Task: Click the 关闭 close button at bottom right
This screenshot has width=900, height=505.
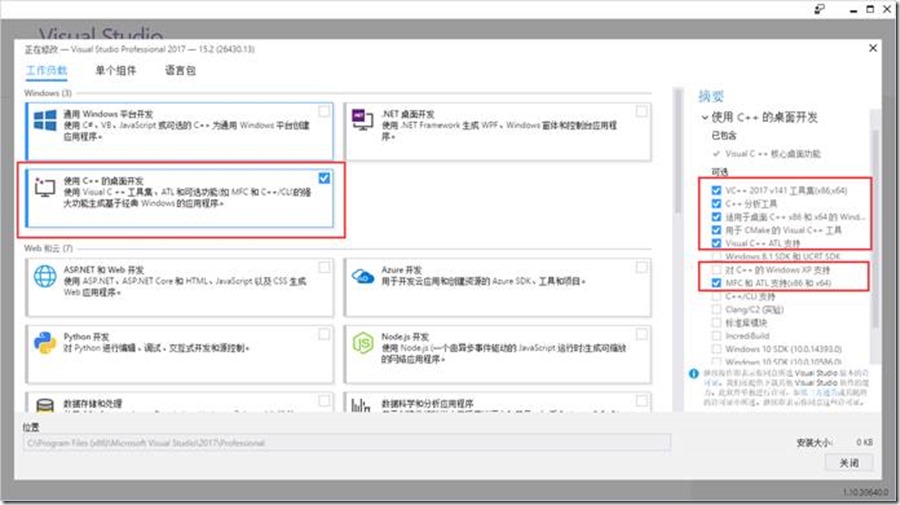Action: (x=849, y=463)
